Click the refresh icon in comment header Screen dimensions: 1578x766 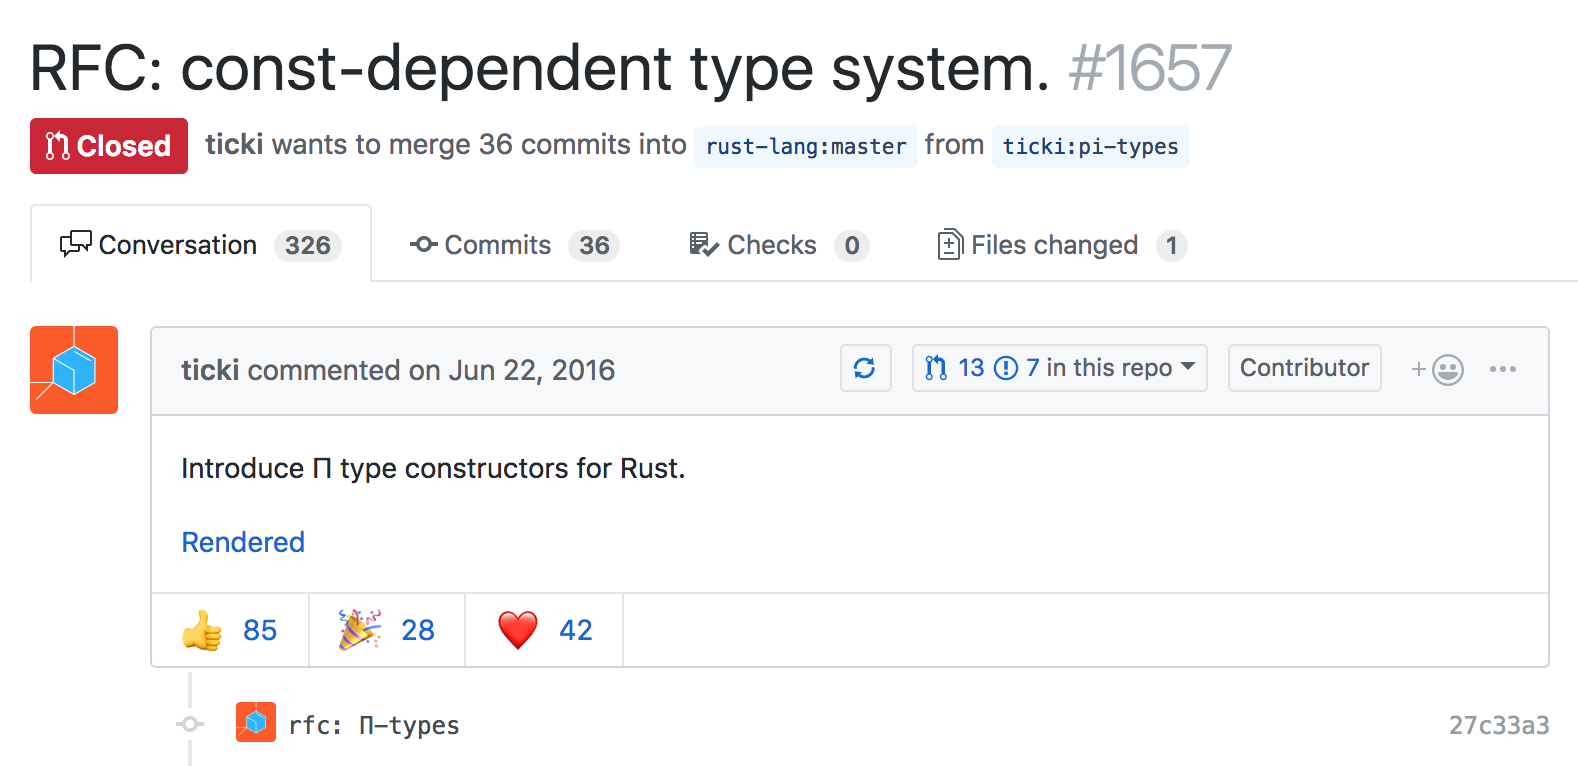(x=865, y=369)
